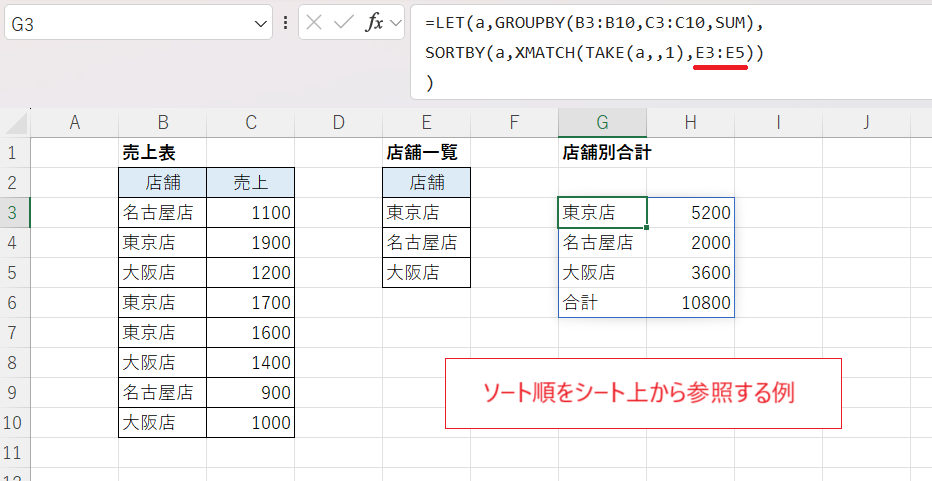Click the 店舗一覧 title cell

point(427,153)
